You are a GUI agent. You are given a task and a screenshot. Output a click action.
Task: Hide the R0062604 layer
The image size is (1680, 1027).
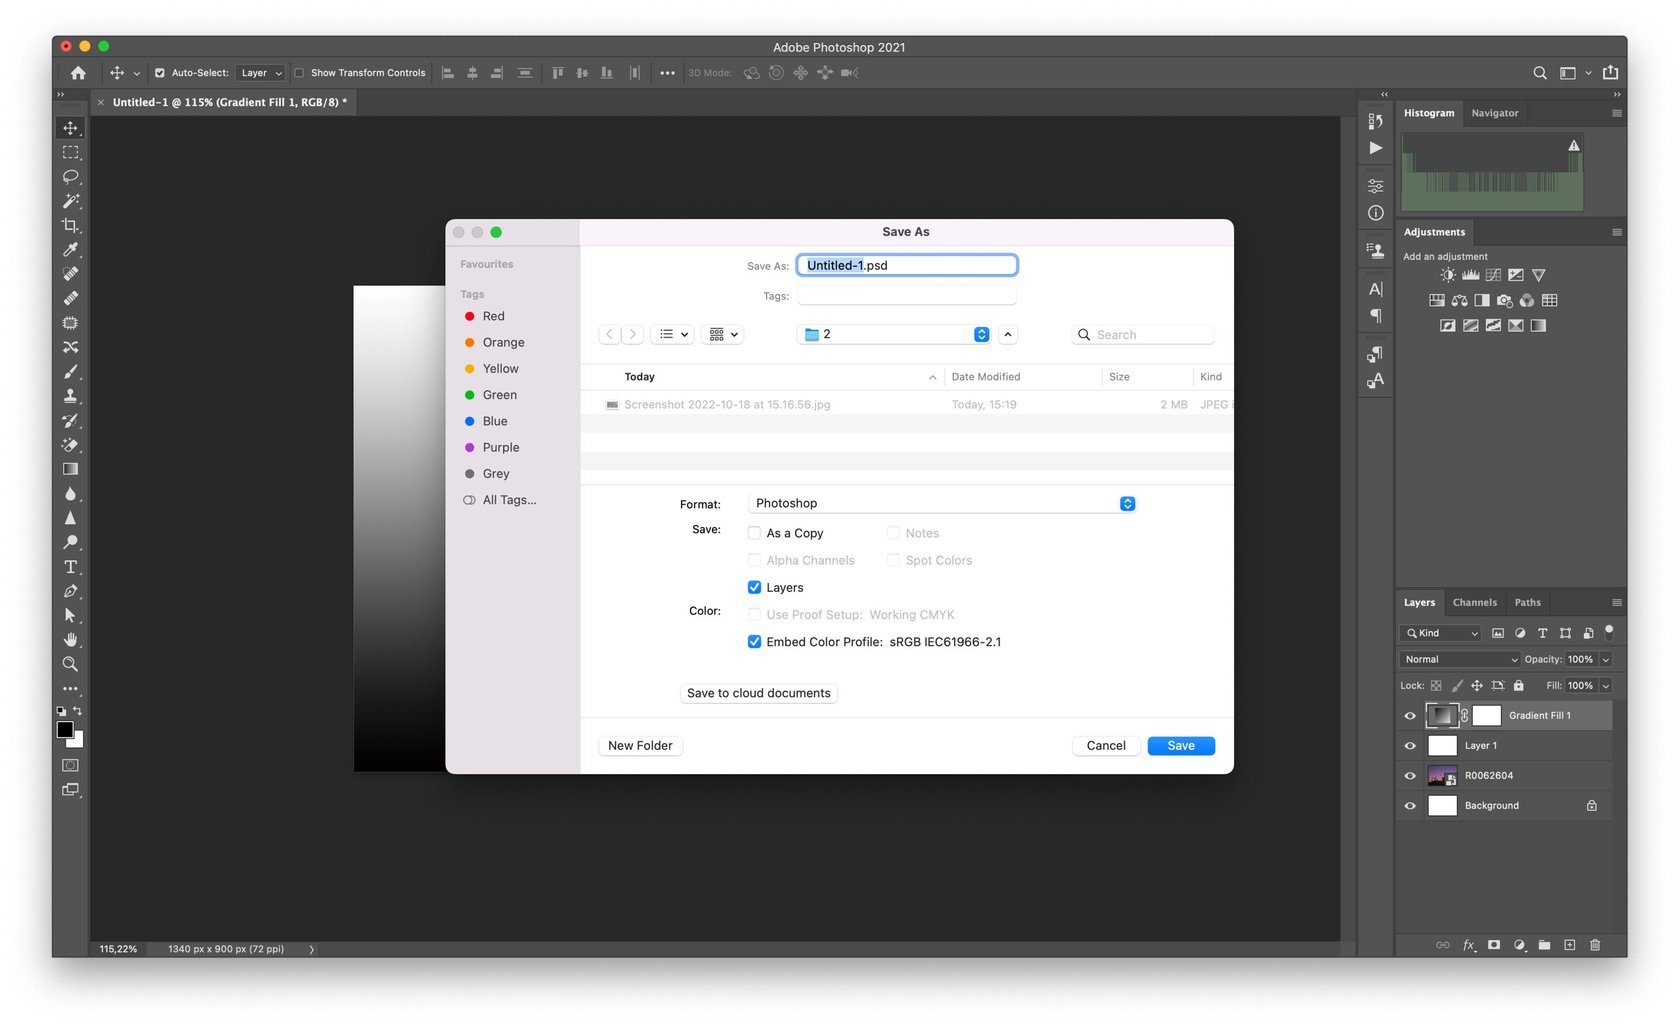tap(1410, 776)
